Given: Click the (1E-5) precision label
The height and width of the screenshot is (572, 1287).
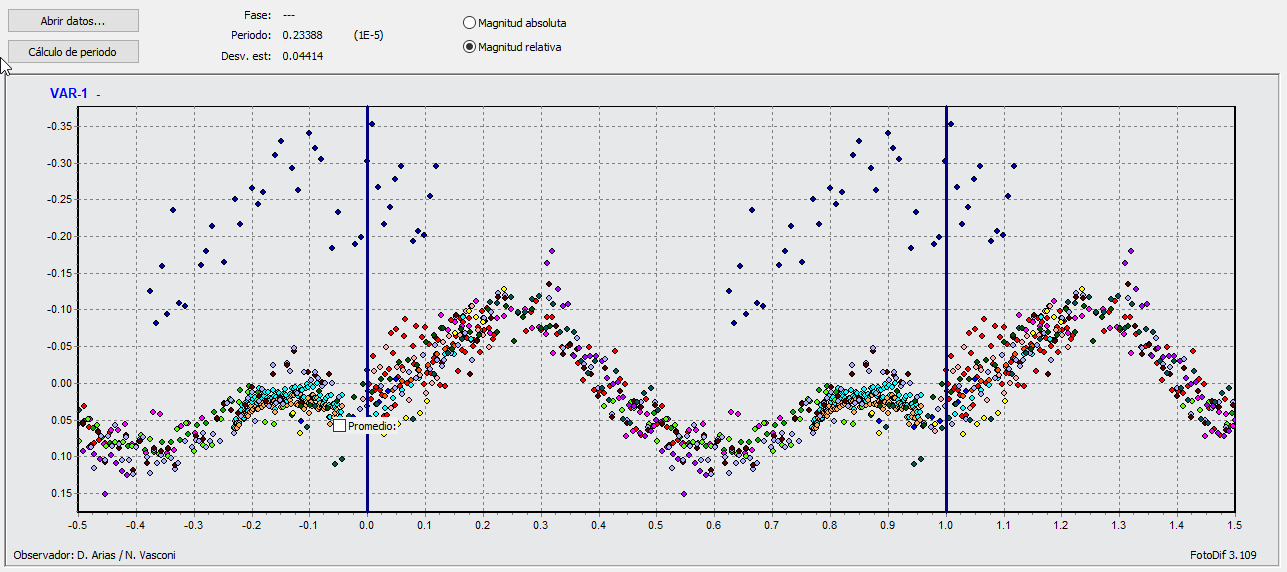Looking at the screenshot, I should 369,36.
